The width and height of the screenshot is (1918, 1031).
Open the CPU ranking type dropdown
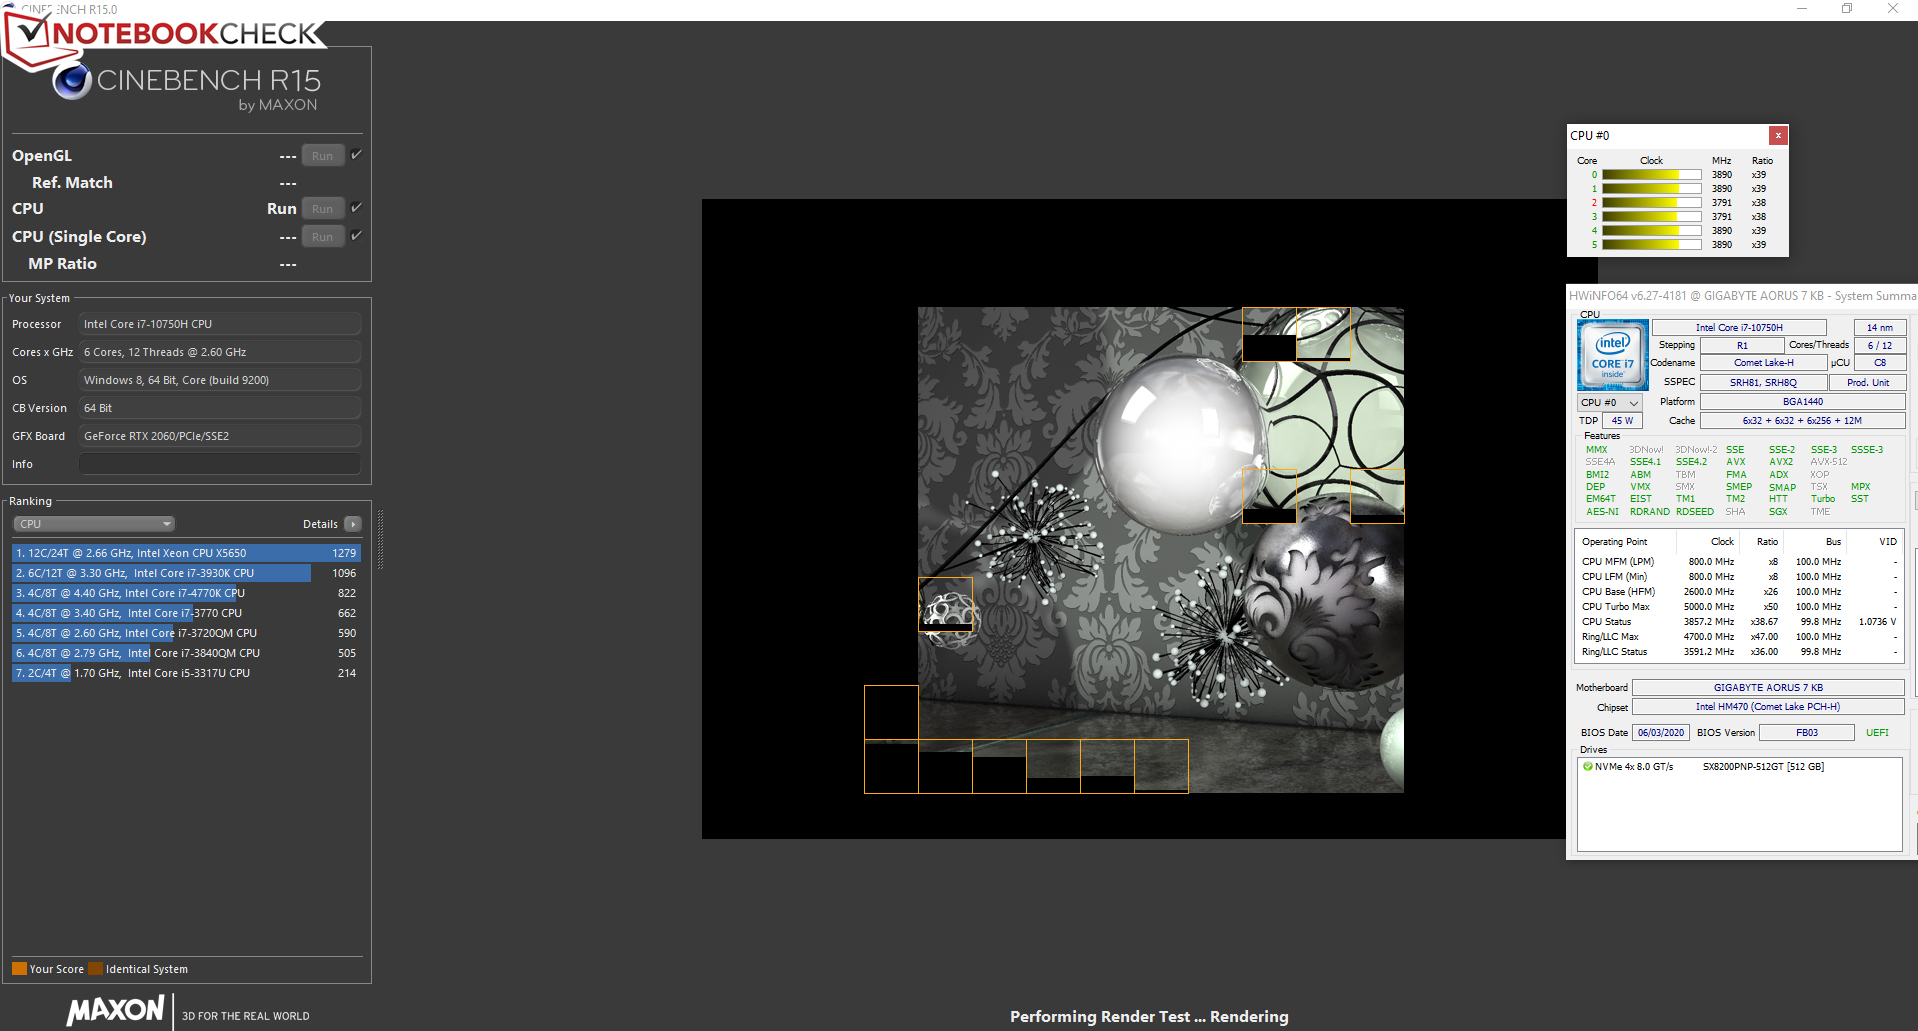94,524
